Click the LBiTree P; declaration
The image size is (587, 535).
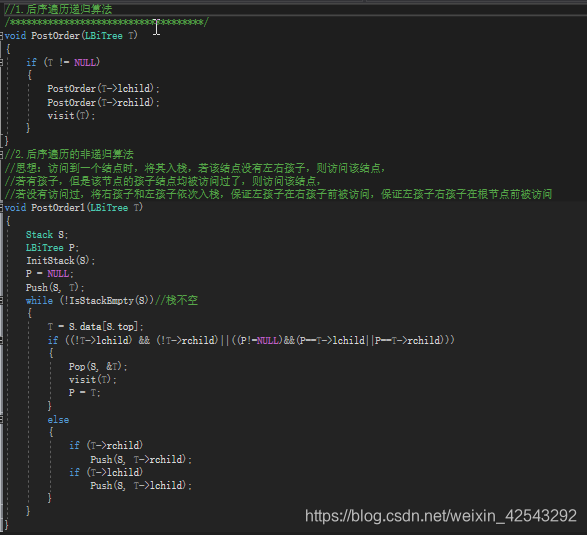click(x=52, y=248)
